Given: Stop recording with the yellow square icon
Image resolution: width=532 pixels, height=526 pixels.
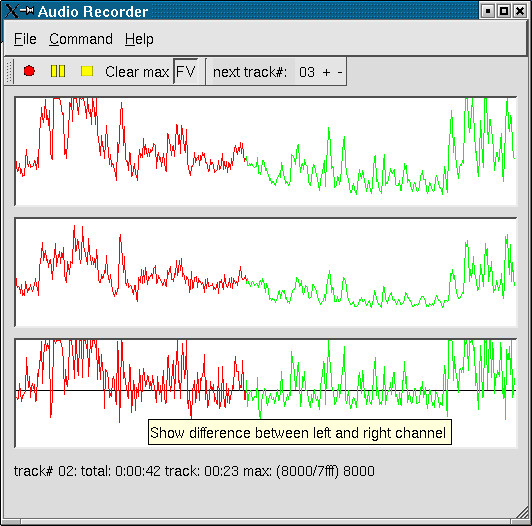Looking at the screenshot, I should (x=87, y=71).
